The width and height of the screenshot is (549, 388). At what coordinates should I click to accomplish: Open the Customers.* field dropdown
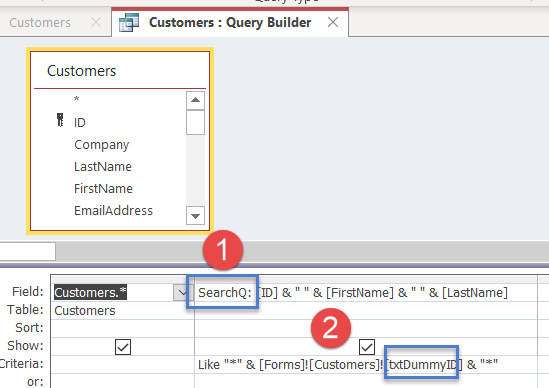click(182, 292)
